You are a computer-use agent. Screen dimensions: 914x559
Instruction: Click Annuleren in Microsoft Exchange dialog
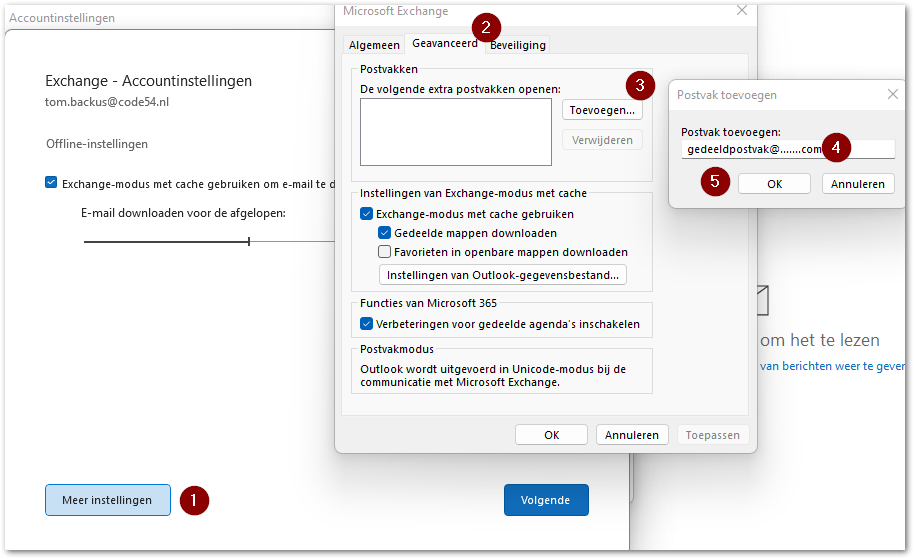[632, 435]
